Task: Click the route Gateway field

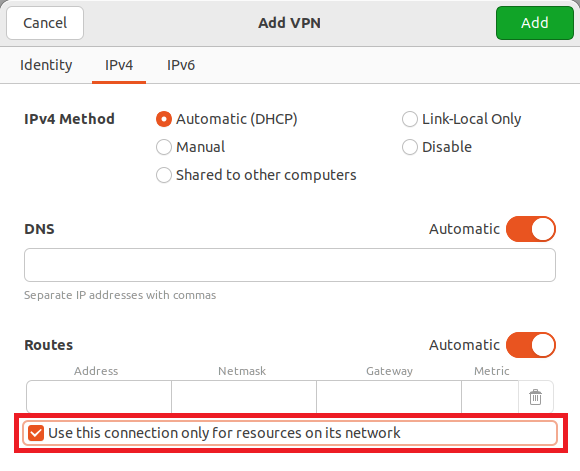Action: (389, 397)
